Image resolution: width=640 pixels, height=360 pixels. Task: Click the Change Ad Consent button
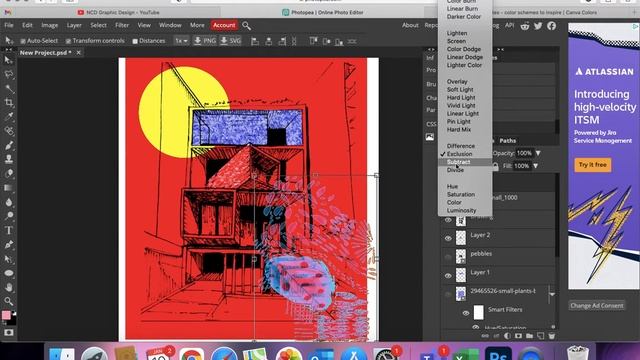pyautogui.click(x=597, y=305)
